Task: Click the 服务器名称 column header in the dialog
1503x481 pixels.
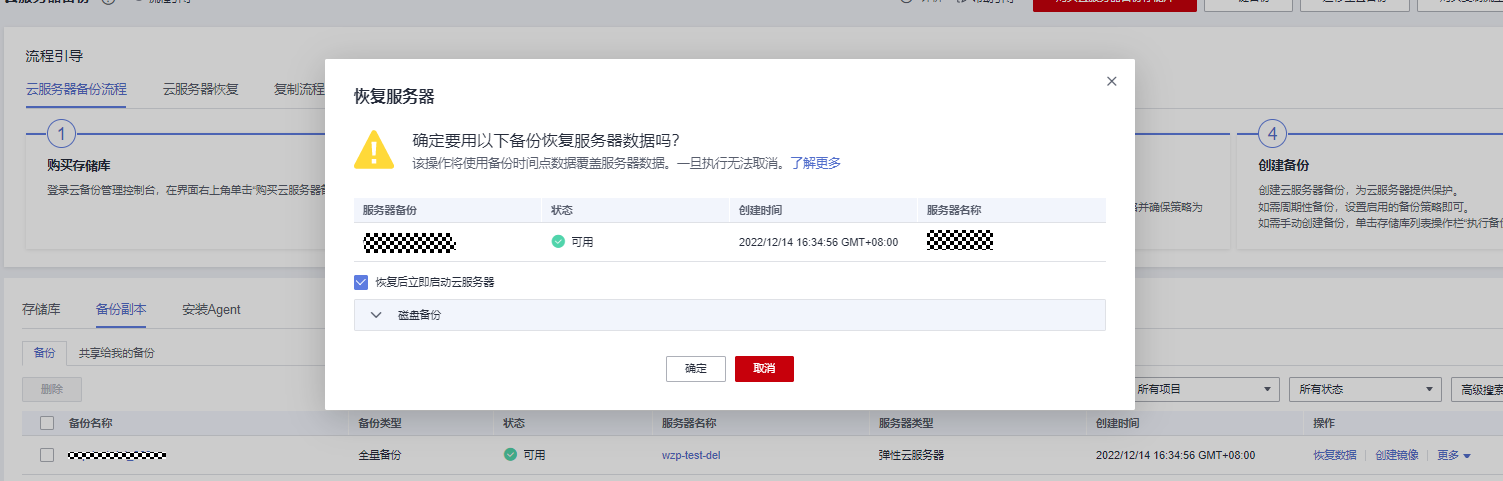Action: 953,210
